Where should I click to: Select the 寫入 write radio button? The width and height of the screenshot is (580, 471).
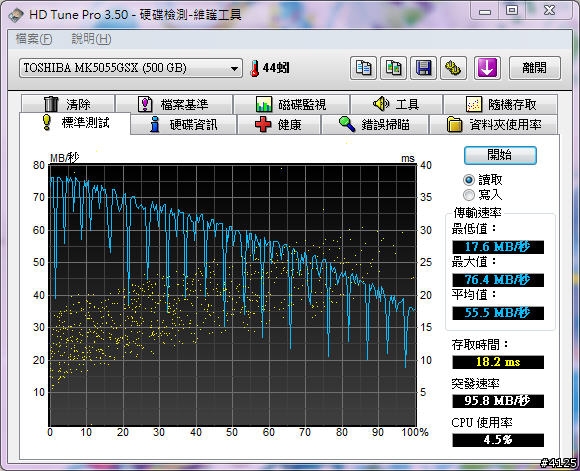click(469, 195)
